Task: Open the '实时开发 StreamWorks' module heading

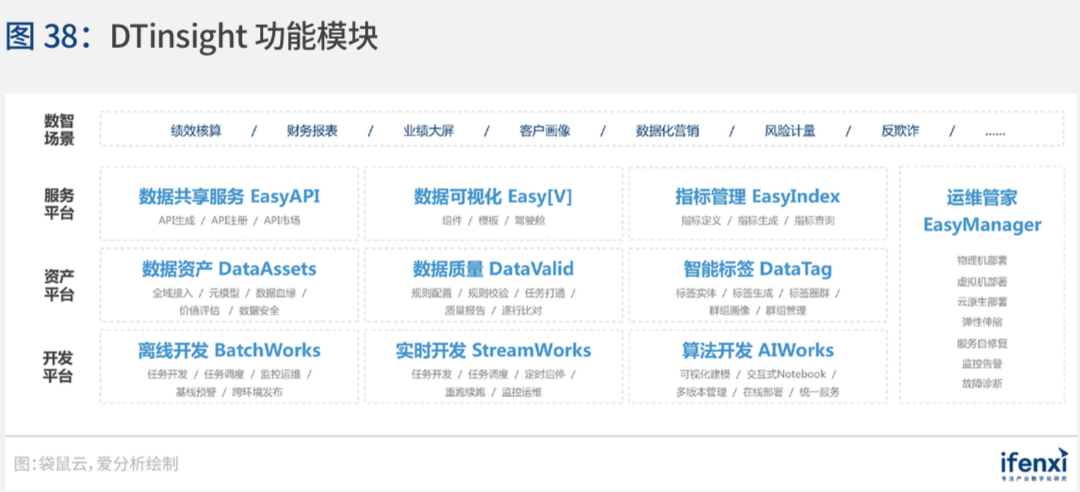Action: coord(493,351)
